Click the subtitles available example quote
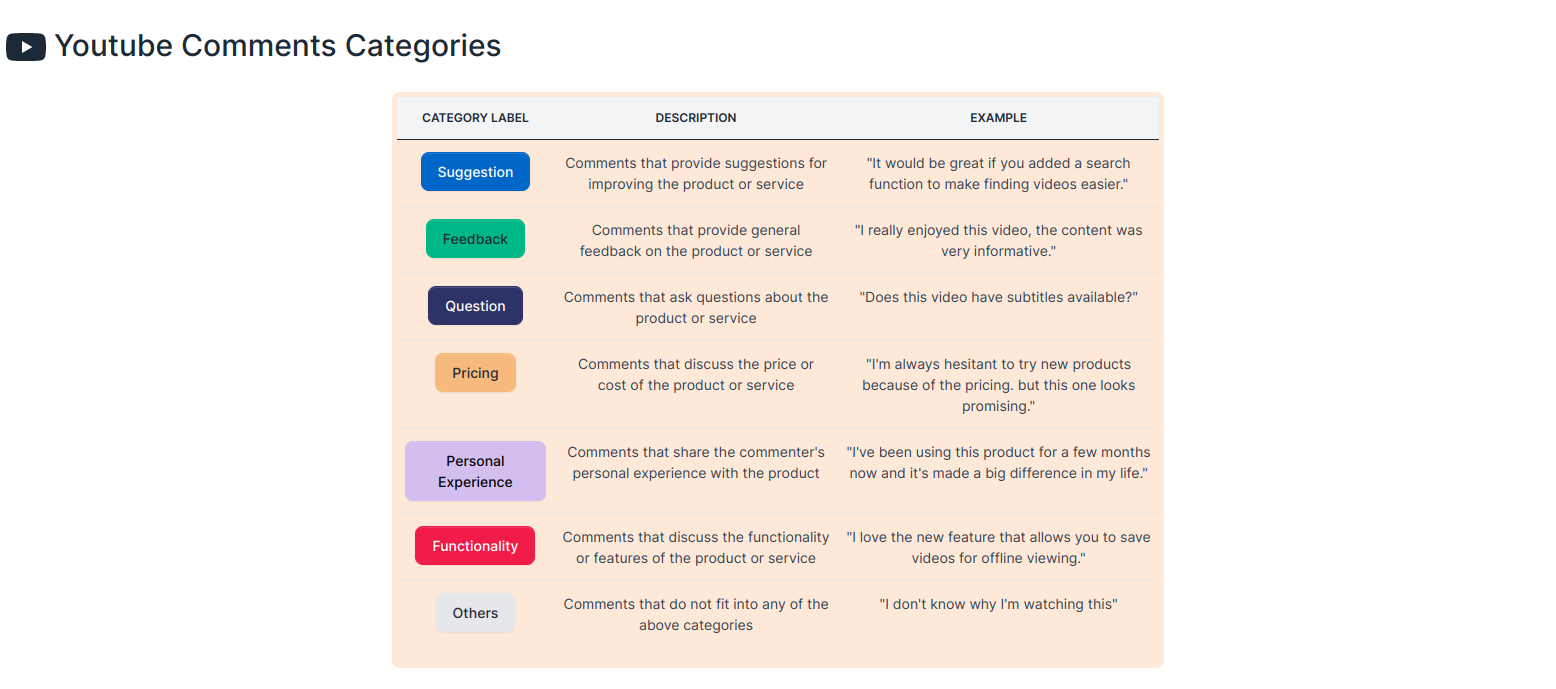The width and height of the screenshot is (1556, 689). [998, 297]
